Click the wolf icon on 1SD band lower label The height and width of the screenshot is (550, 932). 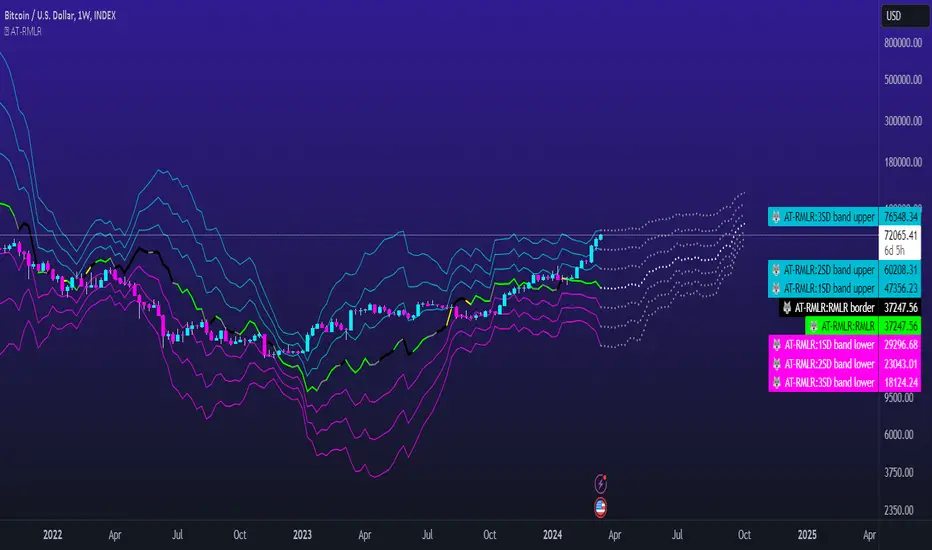point(776,345)
